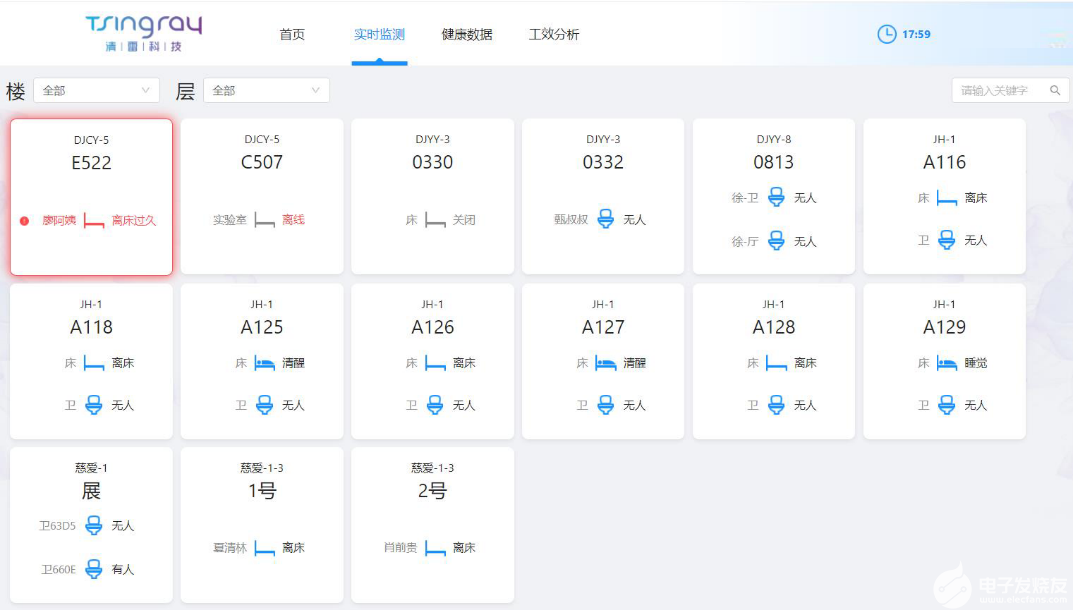Image resolution: width=1073 pixels, height=610 pixels.
Task: Click the 徐厅 toilet icon in 0813 card
Action: pos(776,240)
